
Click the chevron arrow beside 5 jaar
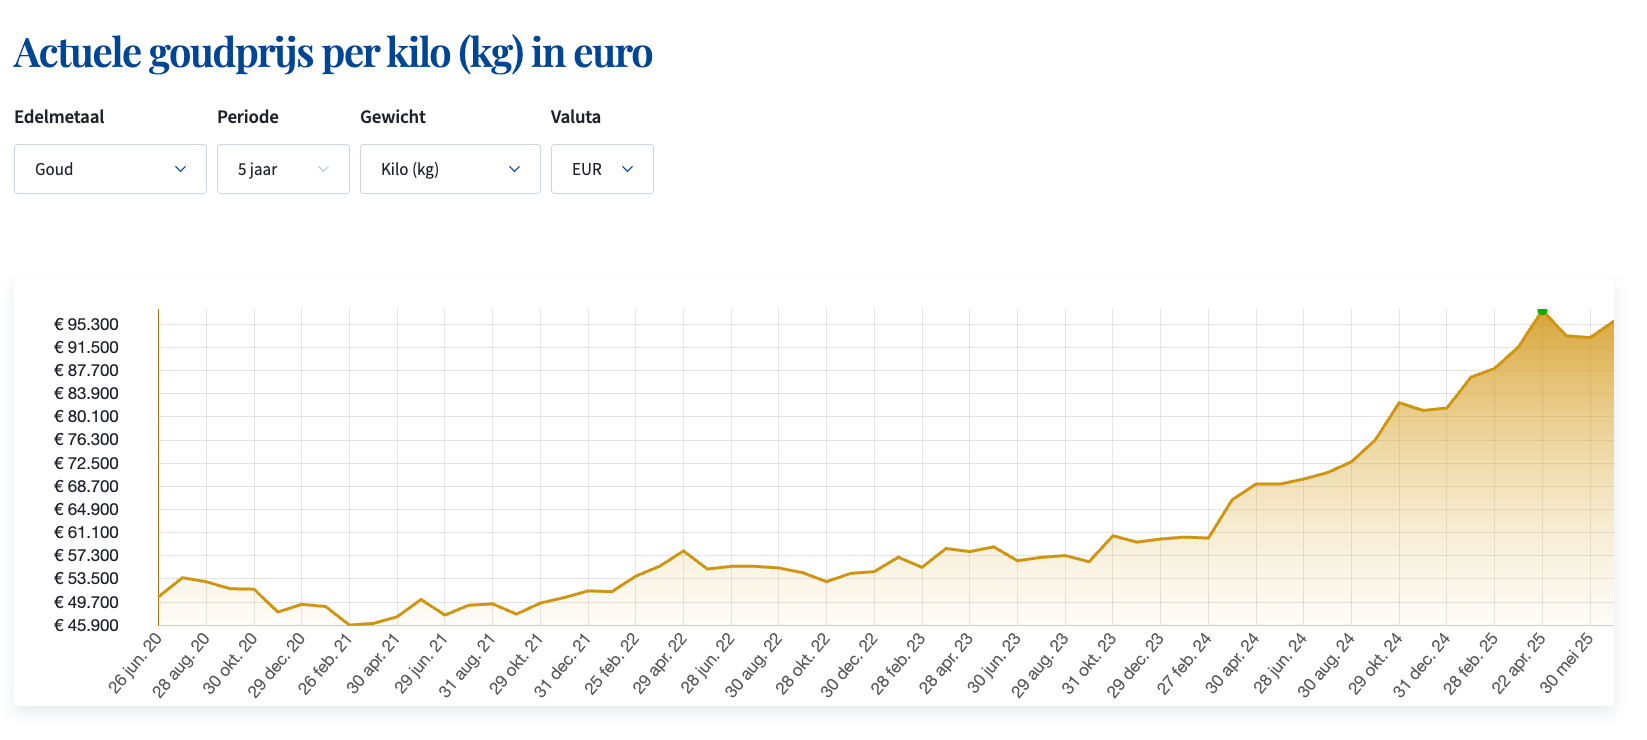click(x=323, y=169)
